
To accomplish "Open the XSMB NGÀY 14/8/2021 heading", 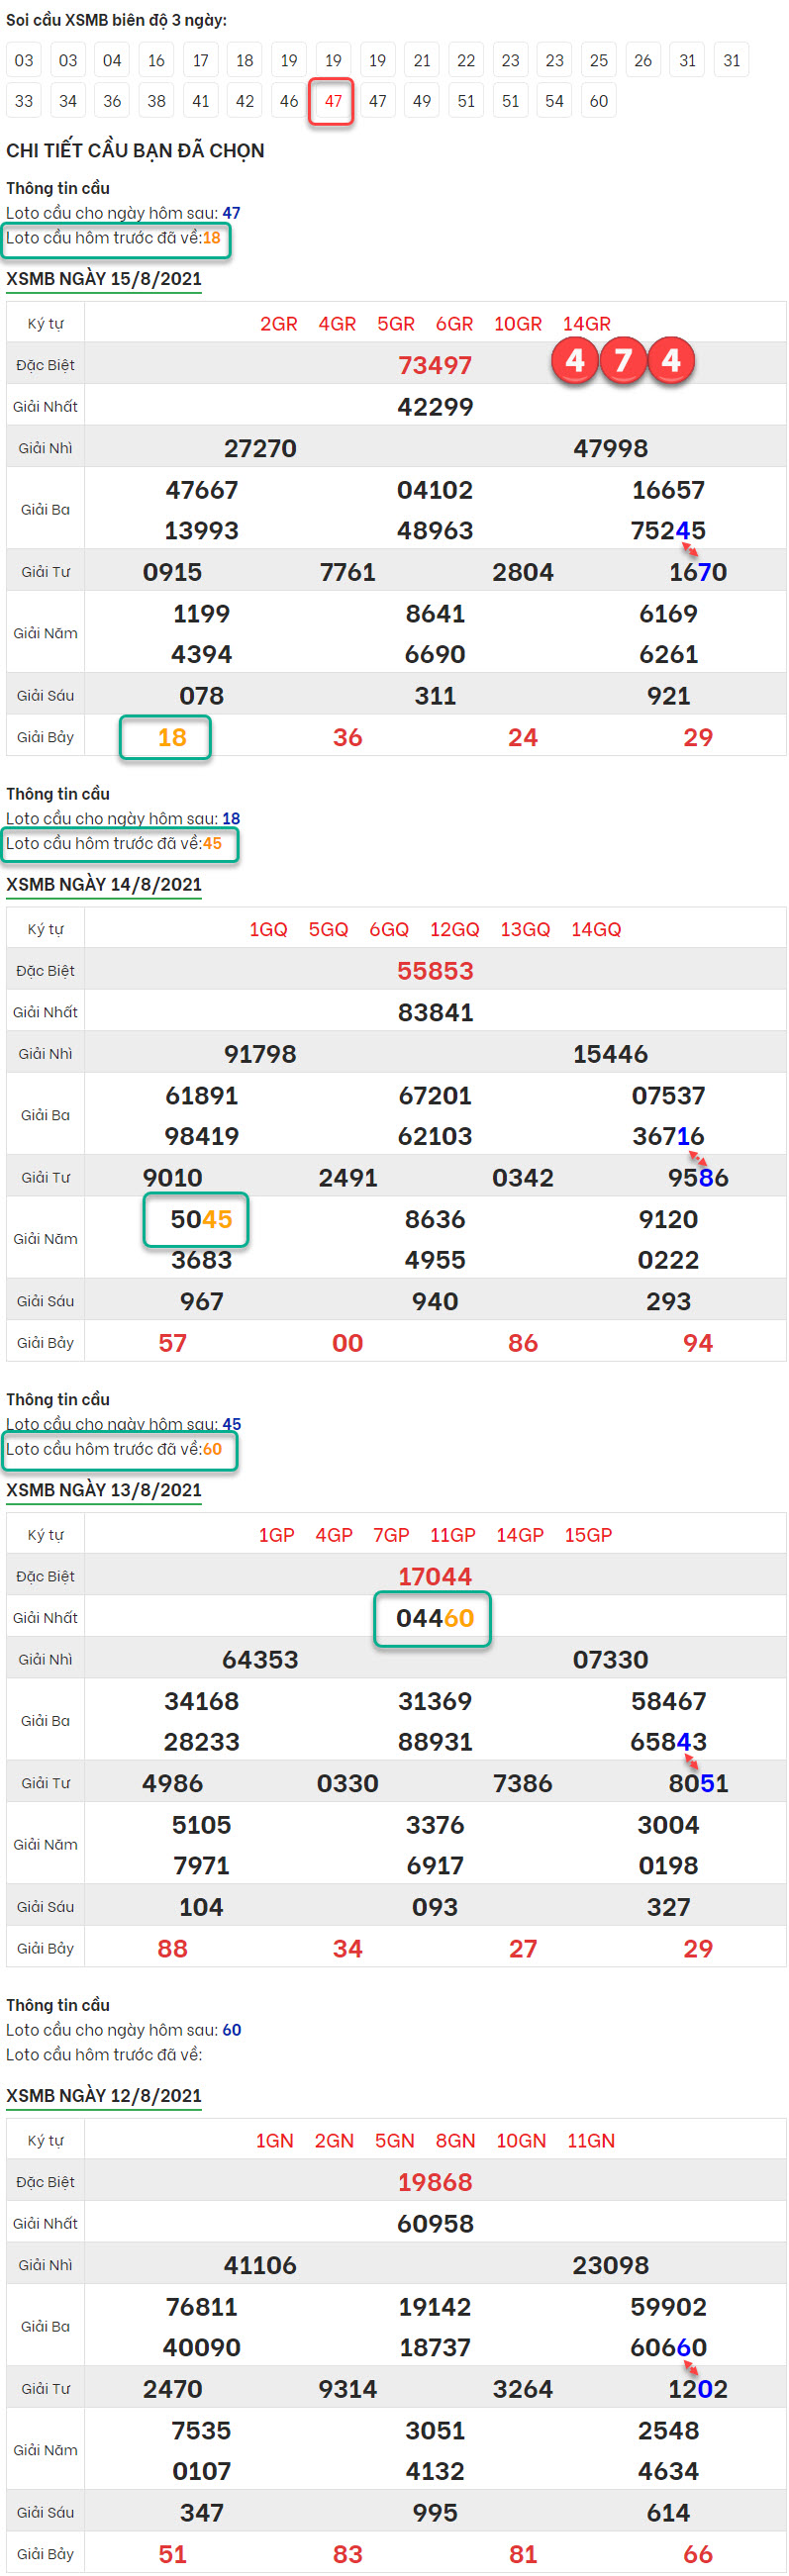I will [104, 884].
